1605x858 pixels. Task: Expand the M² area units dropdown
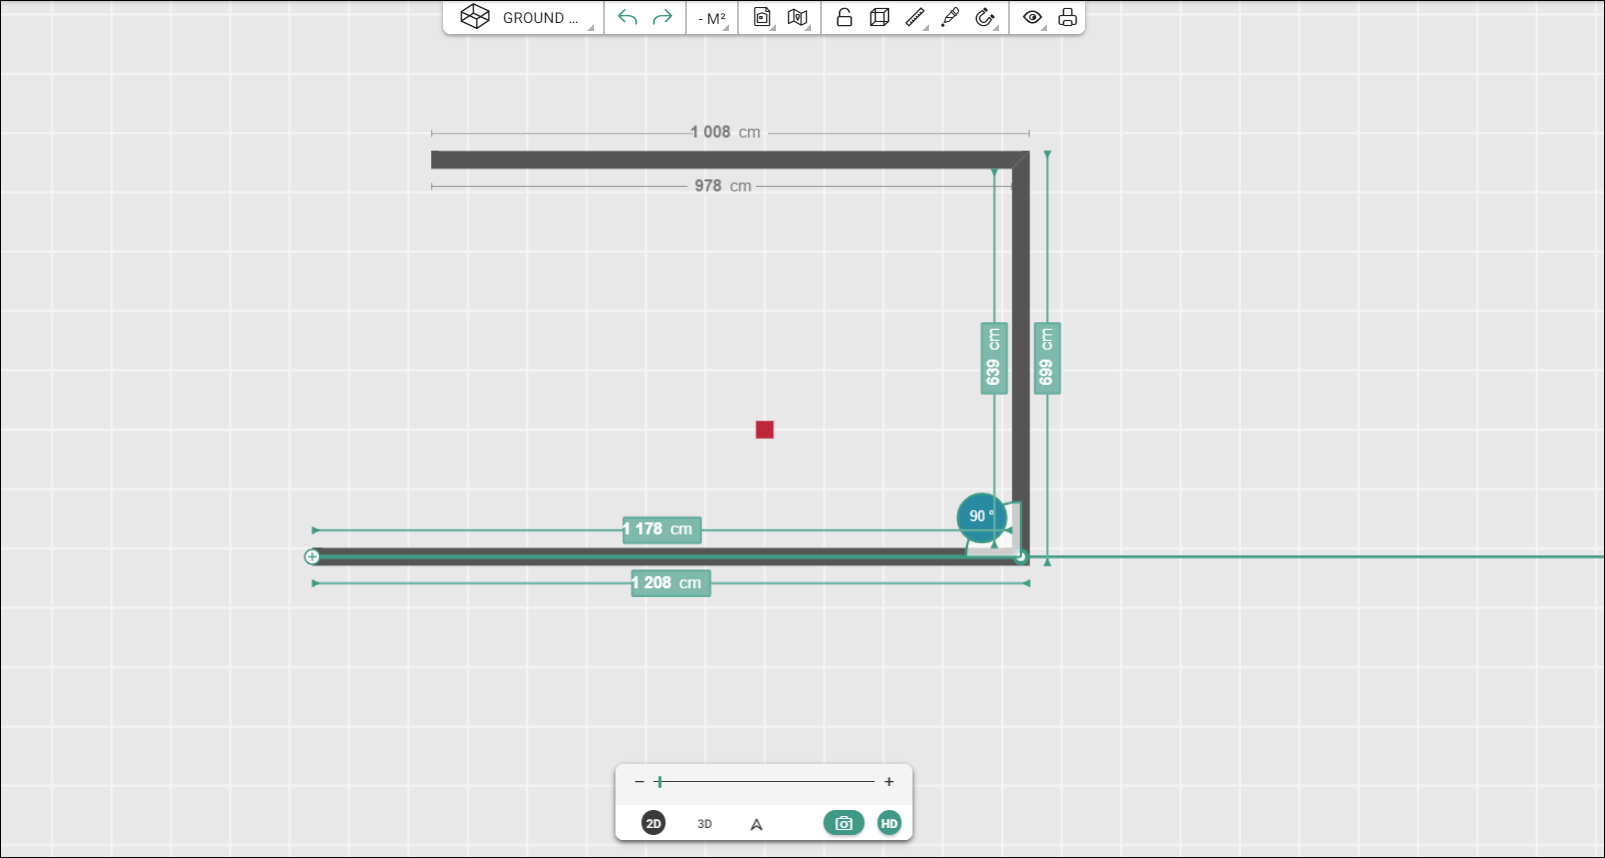click(x=713, y=18)
